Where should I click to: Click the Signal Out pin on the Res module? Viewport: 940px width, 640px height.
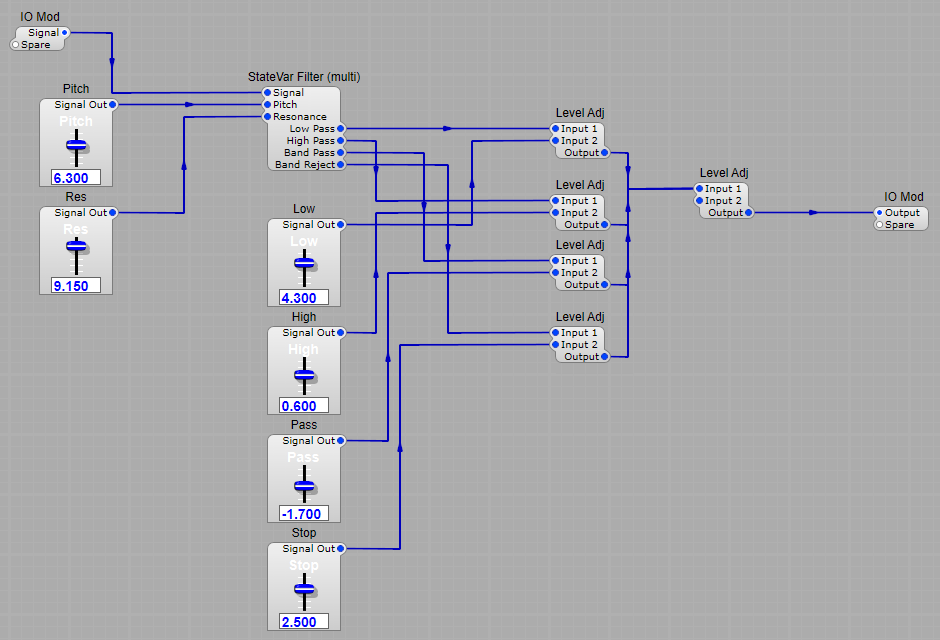coord(111,212)
